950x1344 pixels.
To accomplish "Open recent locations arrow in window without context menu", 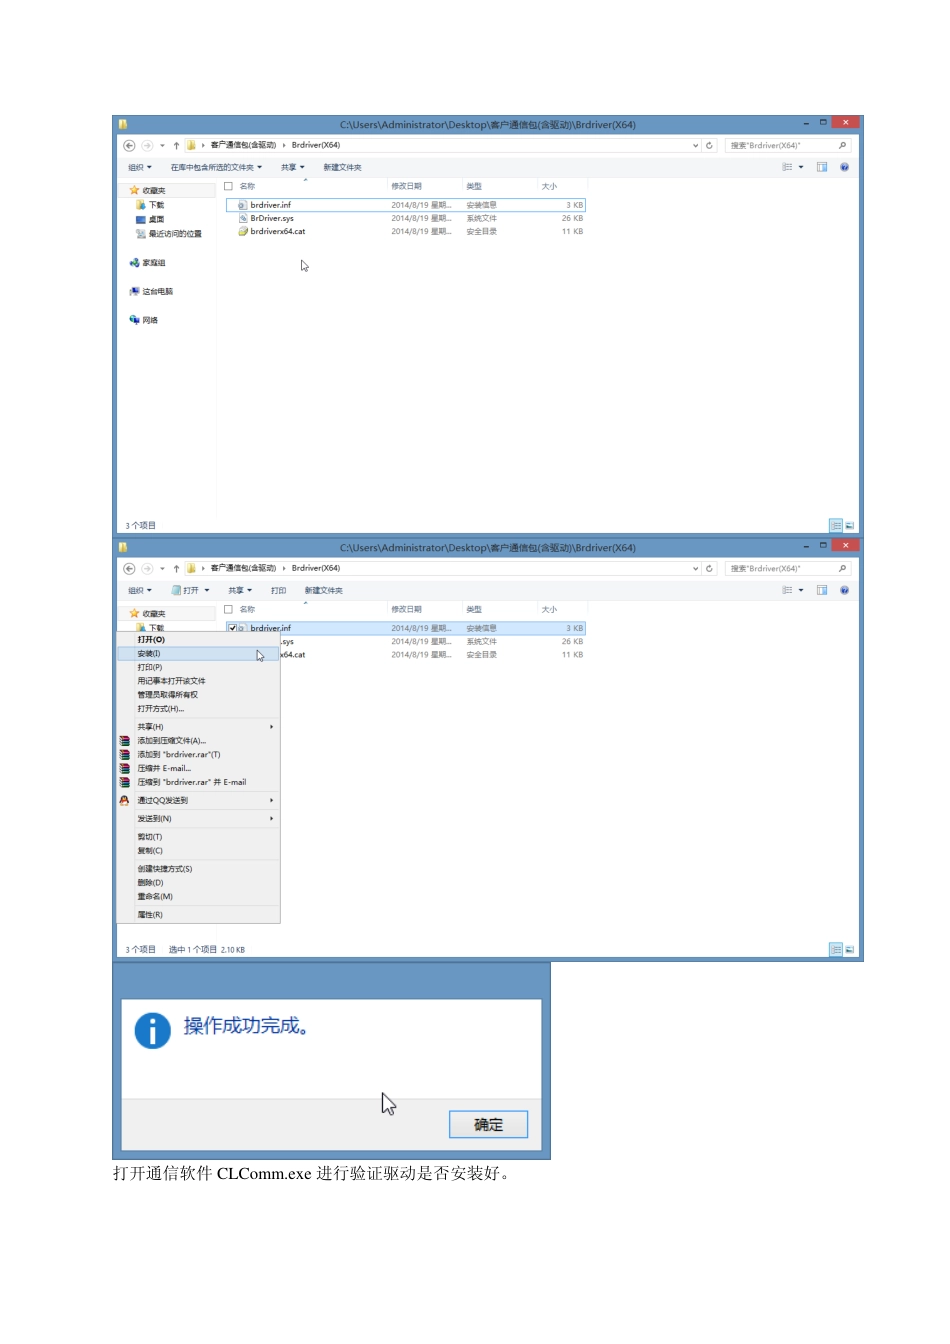I will coord(162,145).
